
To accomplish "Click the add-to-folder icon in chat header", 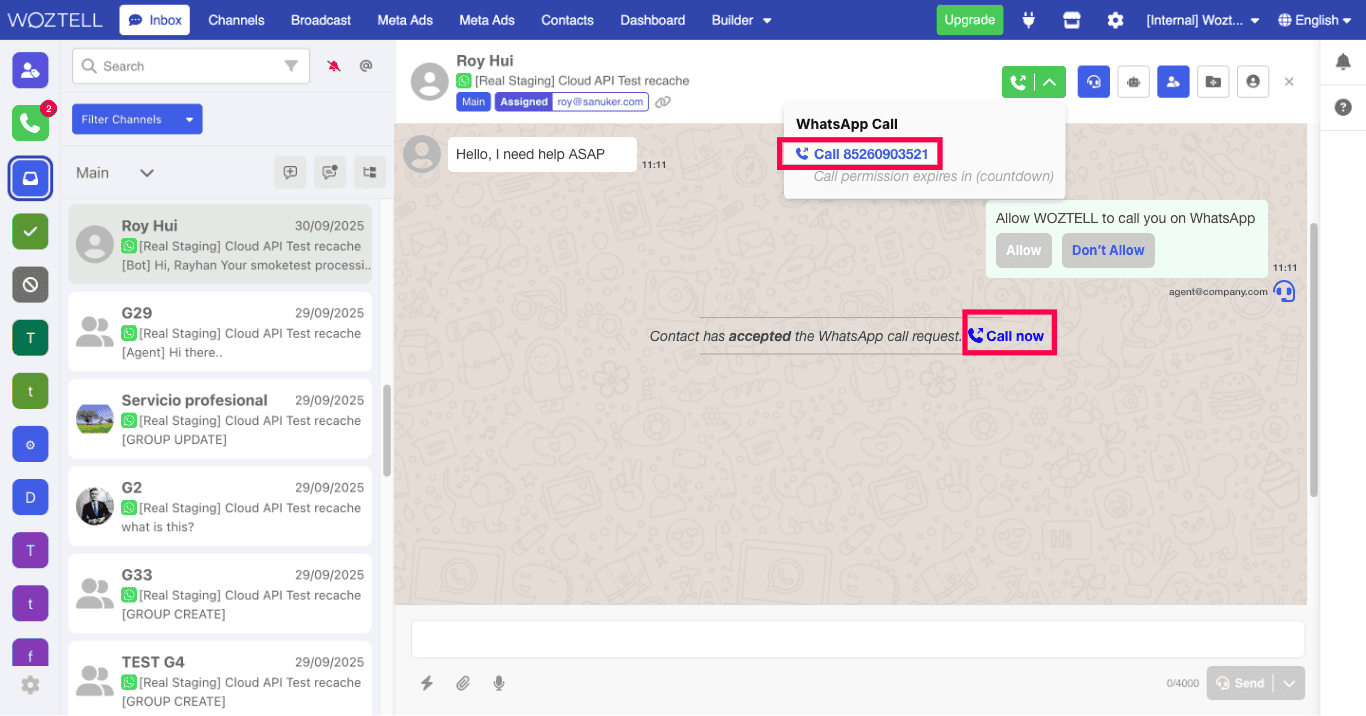I will 1212,82.
